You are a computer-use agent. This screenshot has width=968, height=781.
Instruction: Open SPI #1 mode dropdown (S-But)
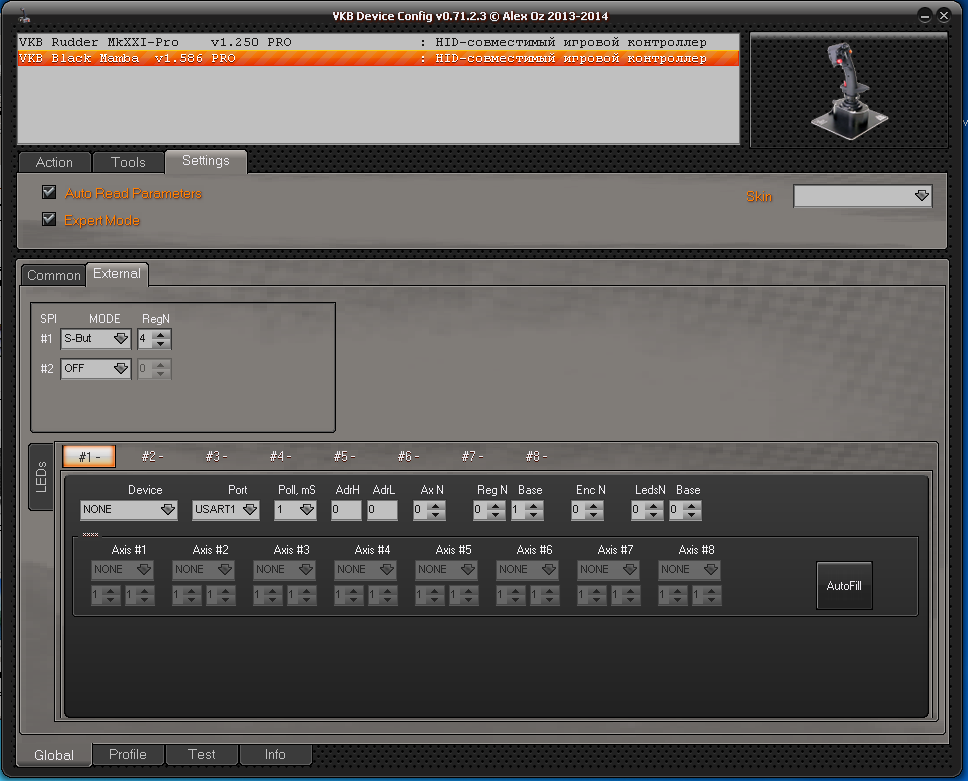[96, 338]
